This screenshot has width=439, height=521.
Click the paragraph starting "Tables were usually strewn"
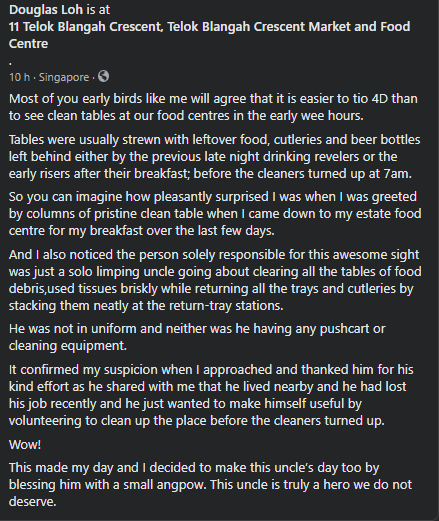(x=214, y=156)
